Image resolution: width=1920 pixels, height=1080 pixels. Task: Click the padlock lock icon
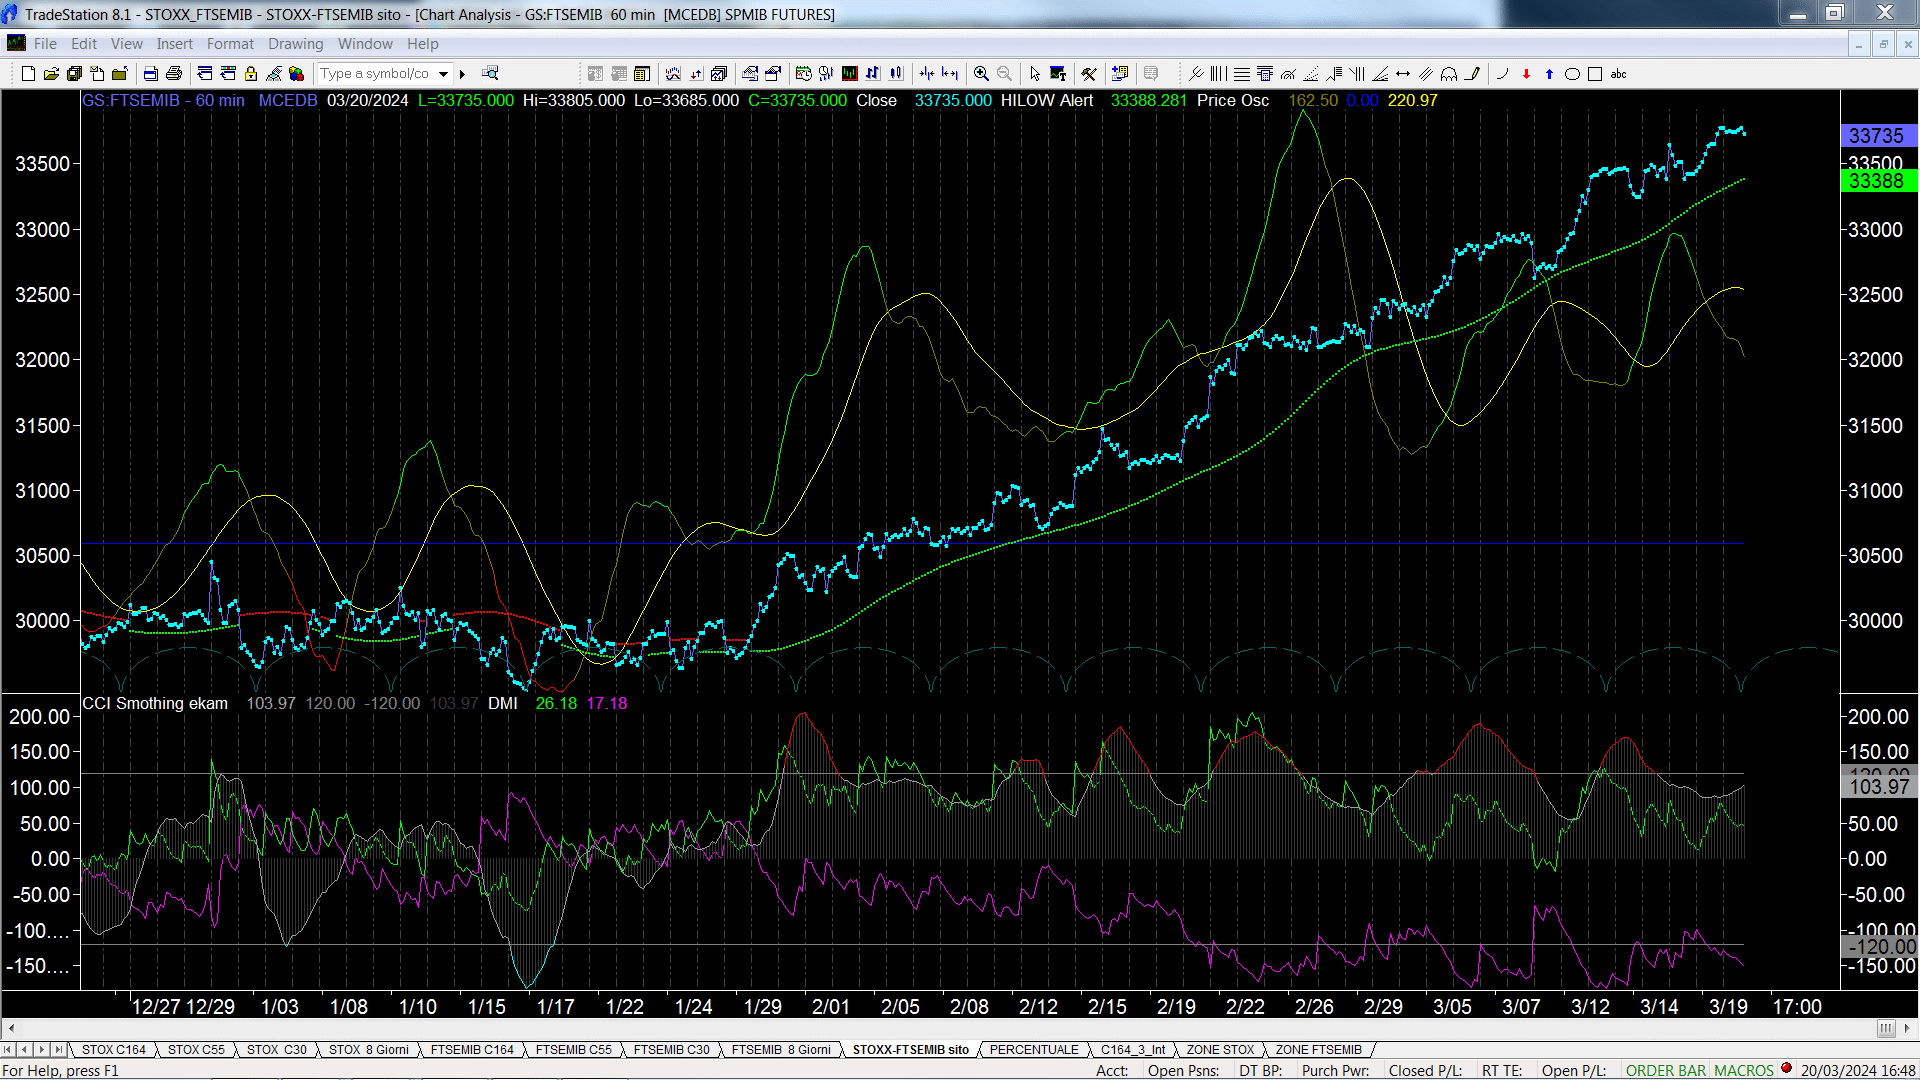[x=251, y=73]
